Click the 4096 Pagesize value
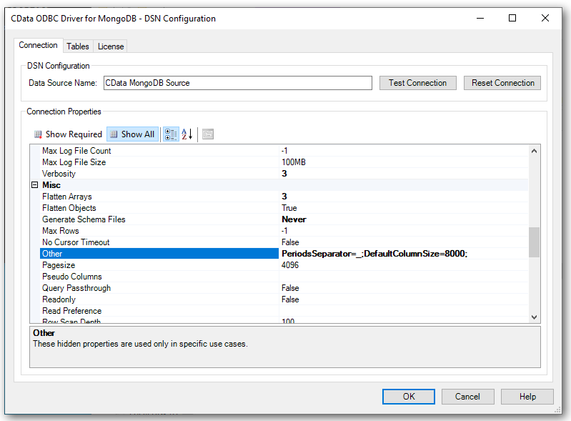The image size is (571, 421). pos(290,265)
